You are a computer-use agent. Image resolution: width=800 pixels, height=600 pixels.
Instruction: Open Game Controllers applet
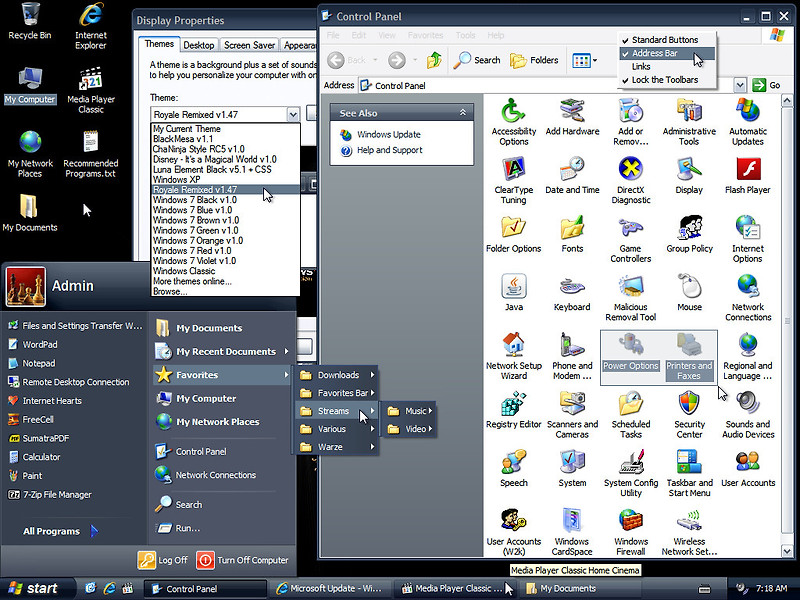(x=631, y=239)
